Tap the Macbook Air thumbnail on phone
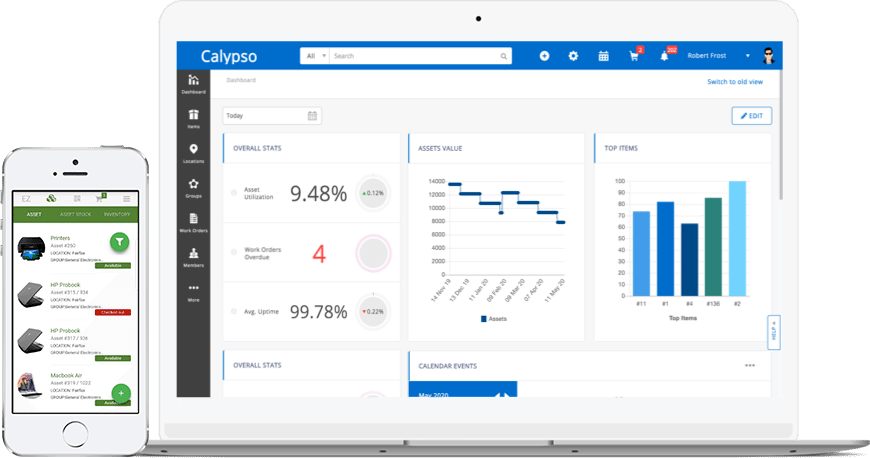 (30, 385)
